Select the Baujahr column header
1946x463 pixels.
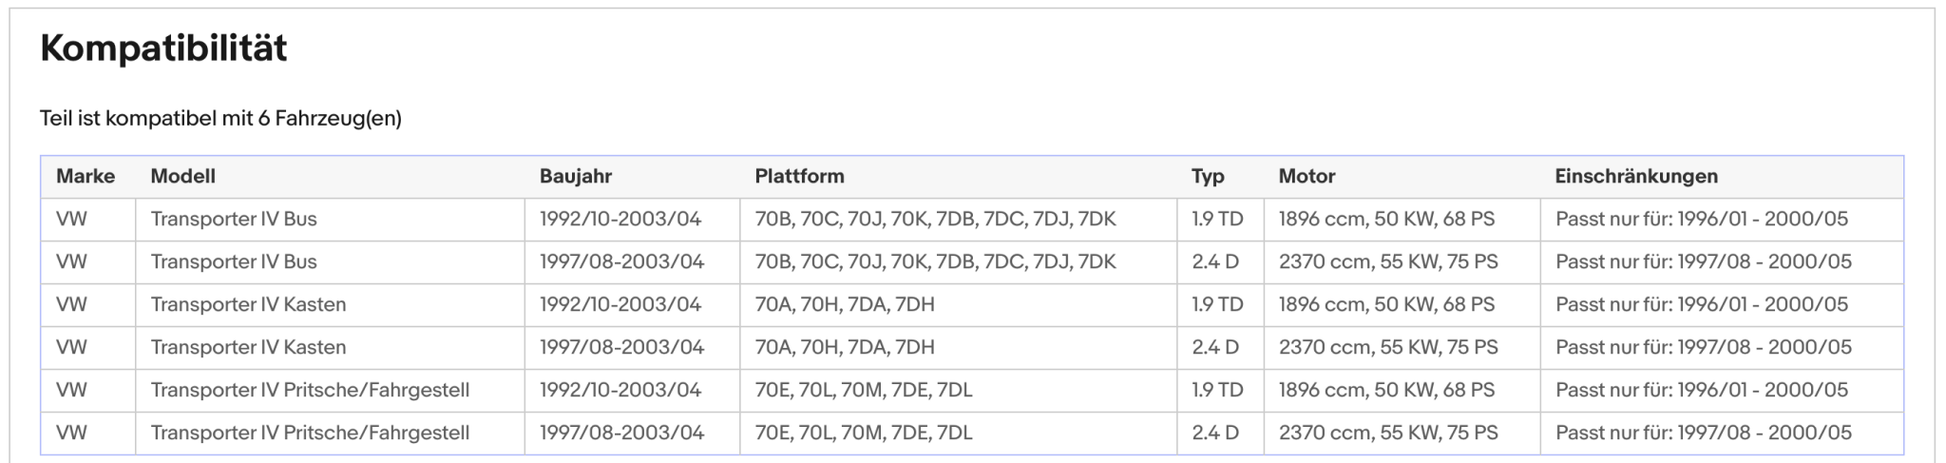click(575, 177)
